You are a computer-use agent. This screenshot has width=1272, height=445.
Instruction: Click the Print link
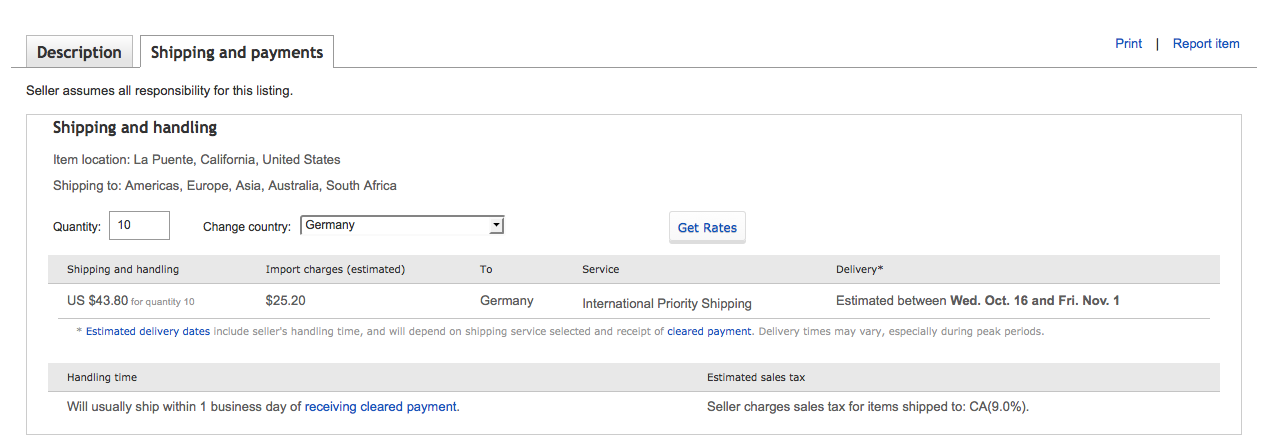[1128, 44]
